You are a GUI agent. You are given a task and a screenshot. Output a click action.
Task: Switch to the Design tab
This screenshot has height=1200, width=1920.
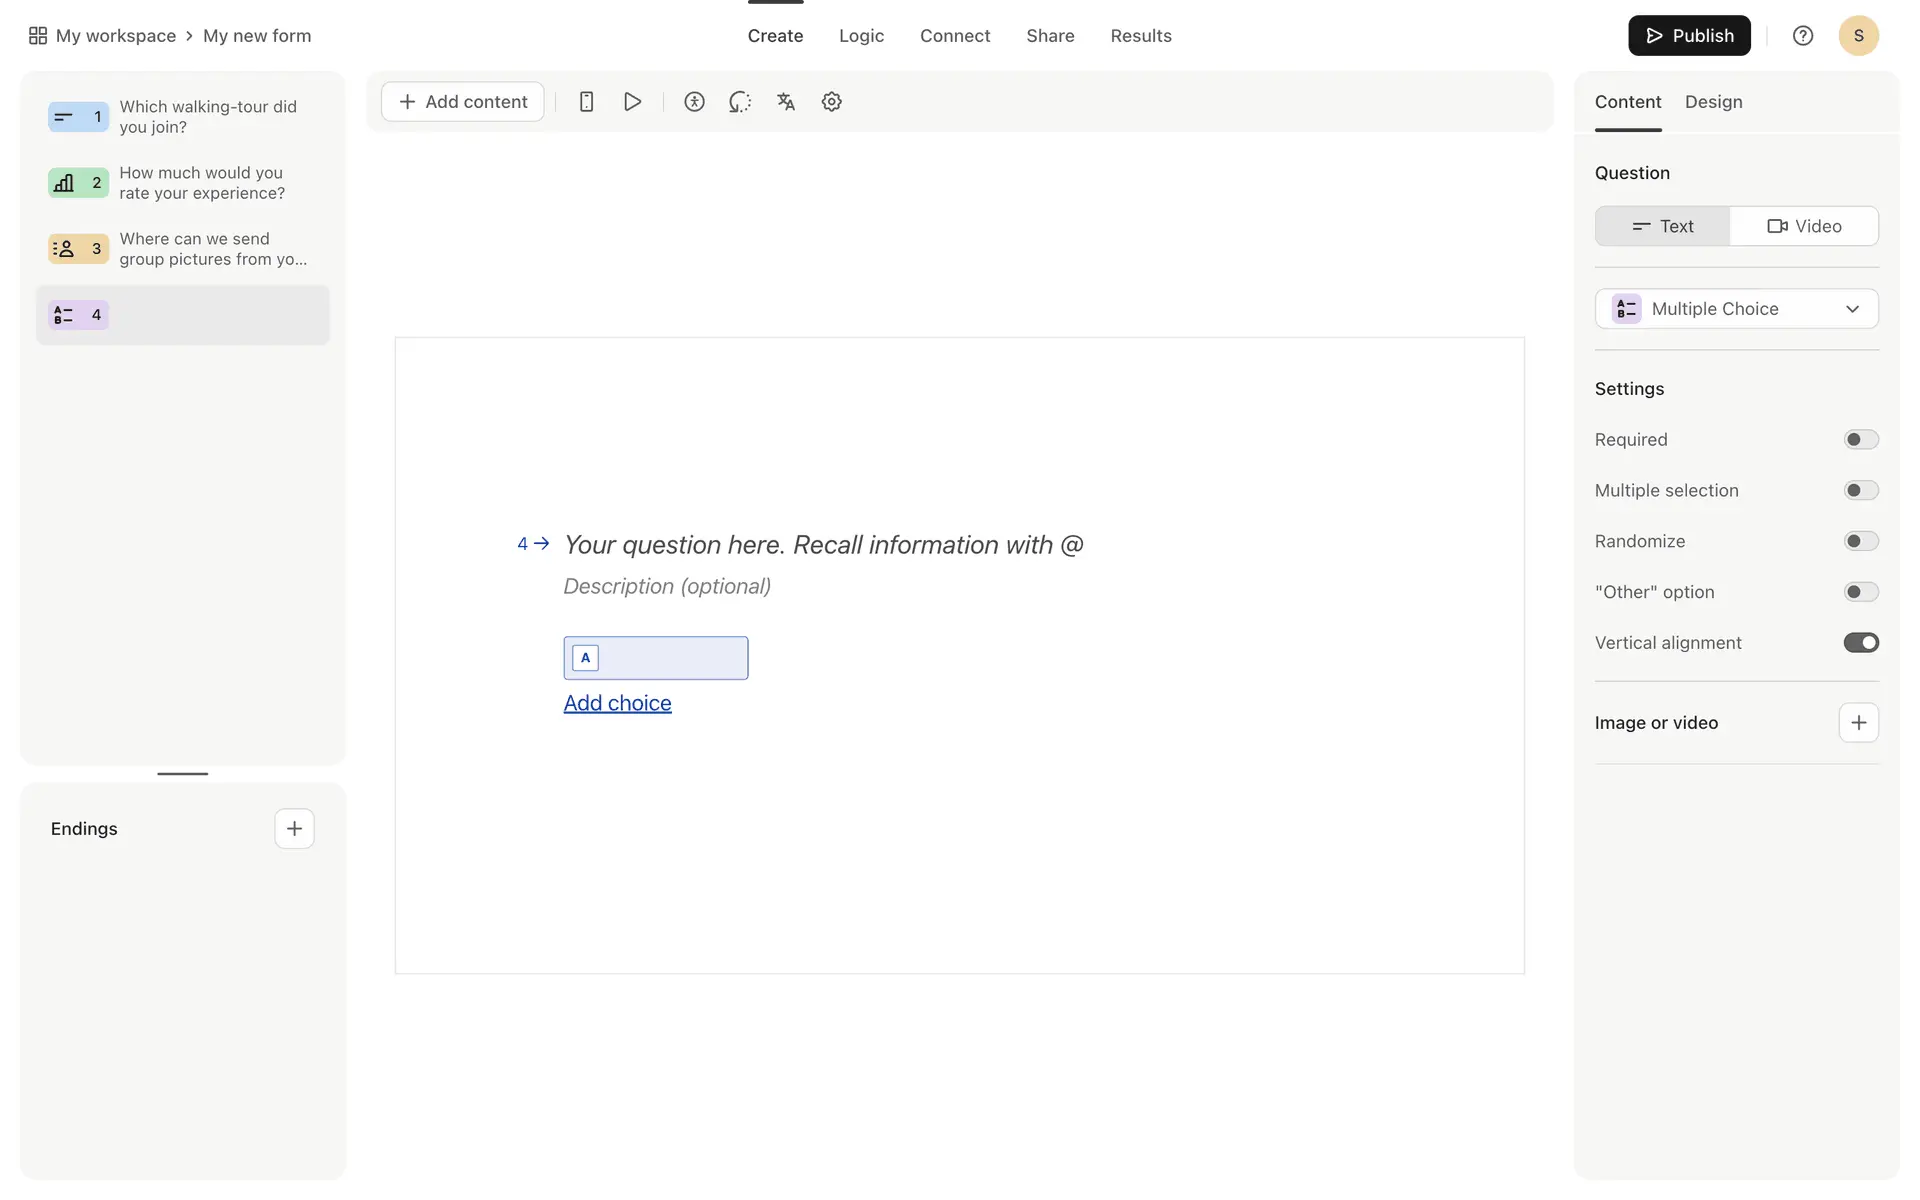1713,102
